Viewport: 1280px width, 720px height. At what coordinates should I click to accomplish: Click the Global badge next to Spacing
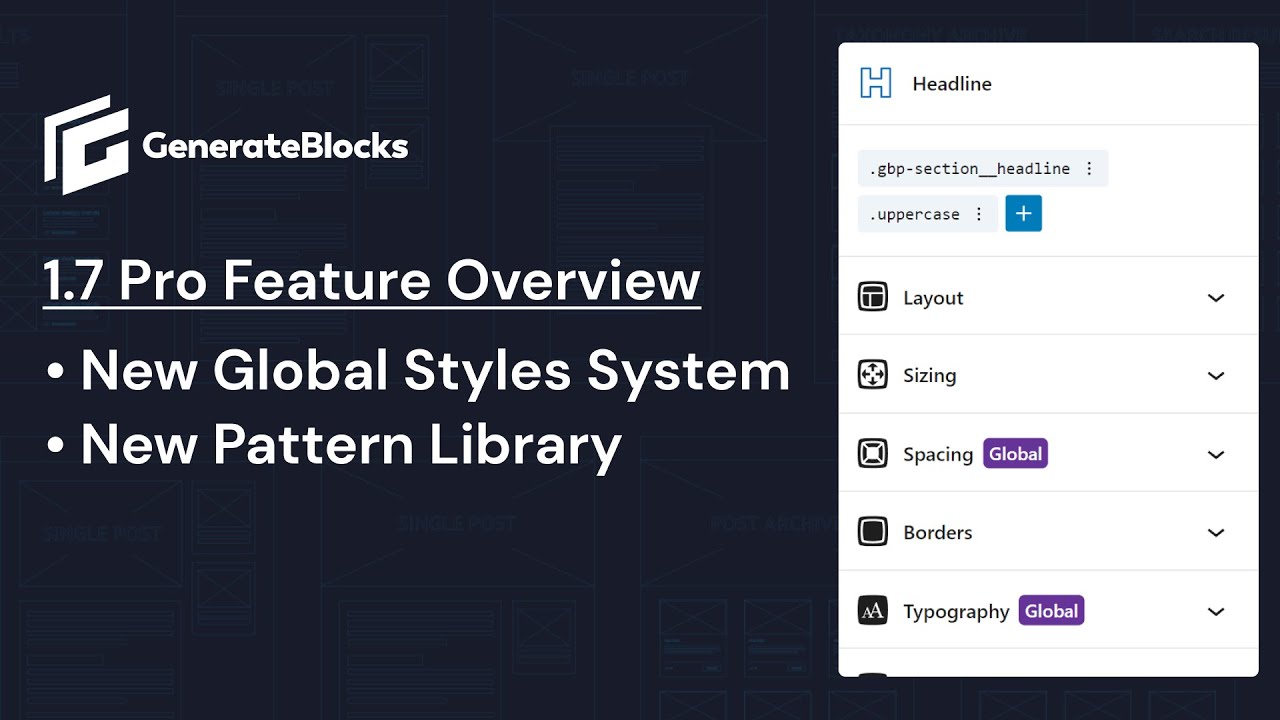coord(1015,454)
